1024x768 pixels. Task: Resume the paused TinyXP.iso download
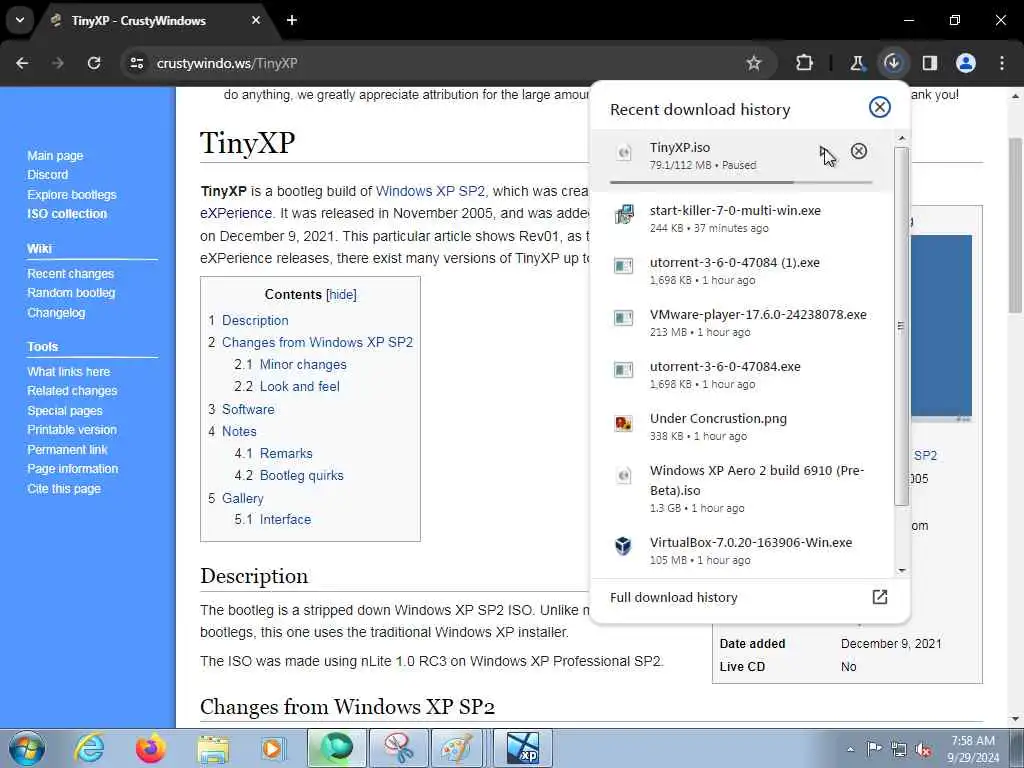point(825,152)
